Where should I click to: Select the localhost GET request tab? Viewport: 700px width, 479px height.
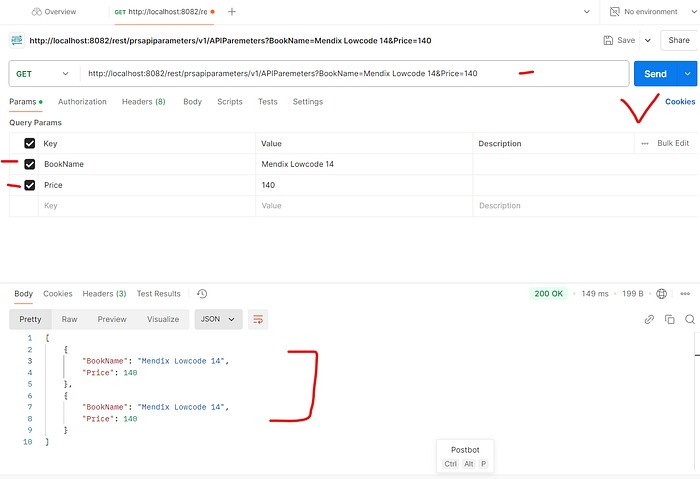click(164, 12)
